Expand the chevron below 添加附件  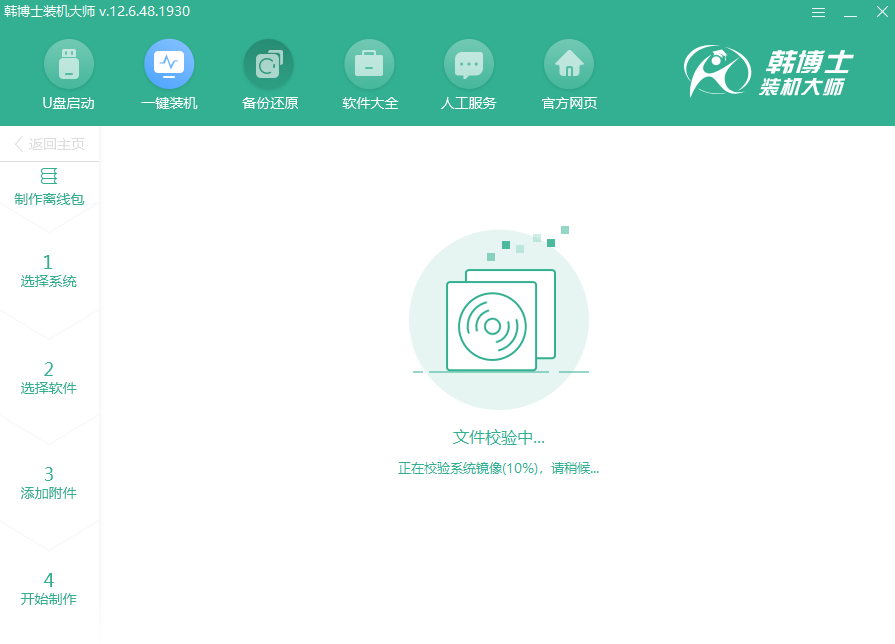click(x=50, y=544)
